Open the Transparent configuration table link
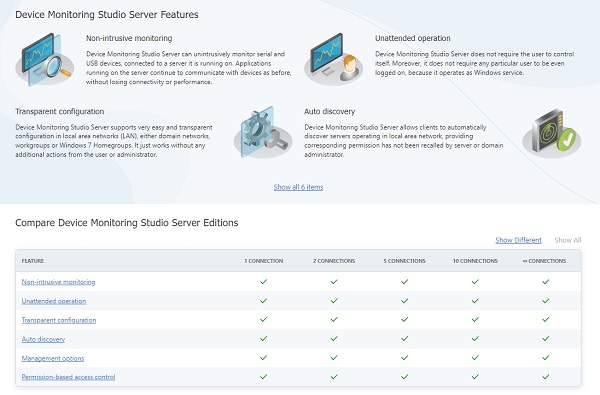The image size is (600, 395). coord(59,320)
